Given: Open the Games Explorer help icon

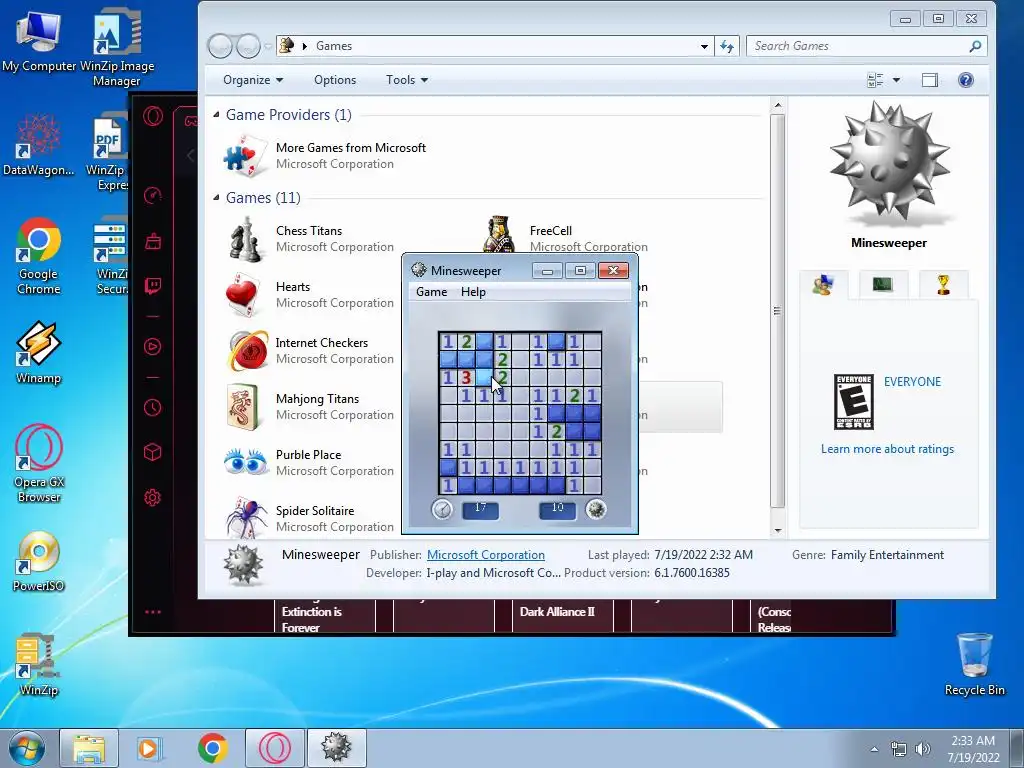Looking at the screenshot, I should tap(965, 80).
